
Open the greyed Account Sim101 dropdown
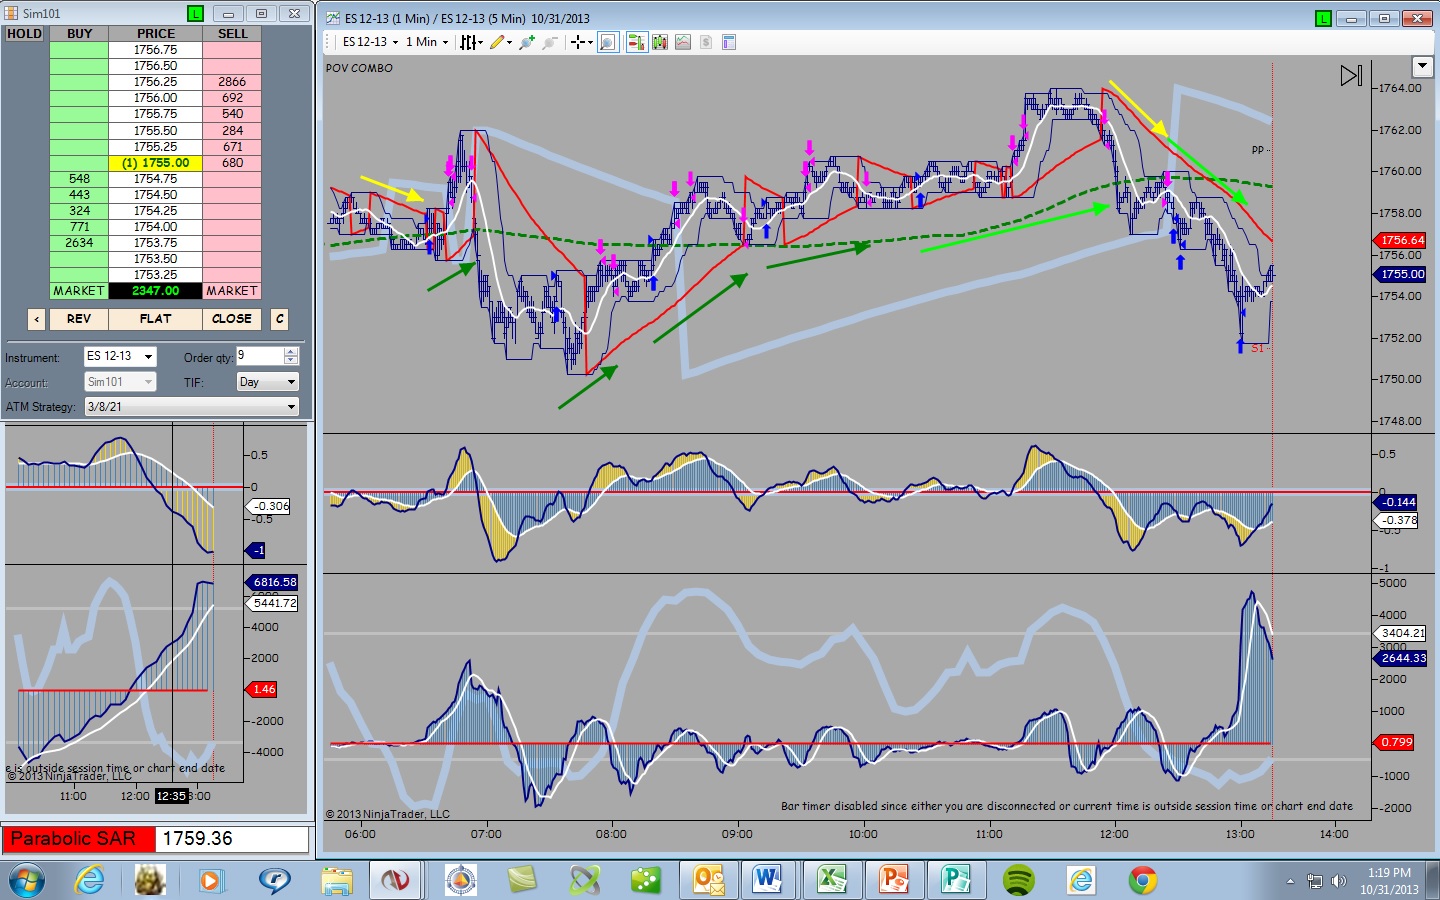pyautogui.click(x=120, y=382)
